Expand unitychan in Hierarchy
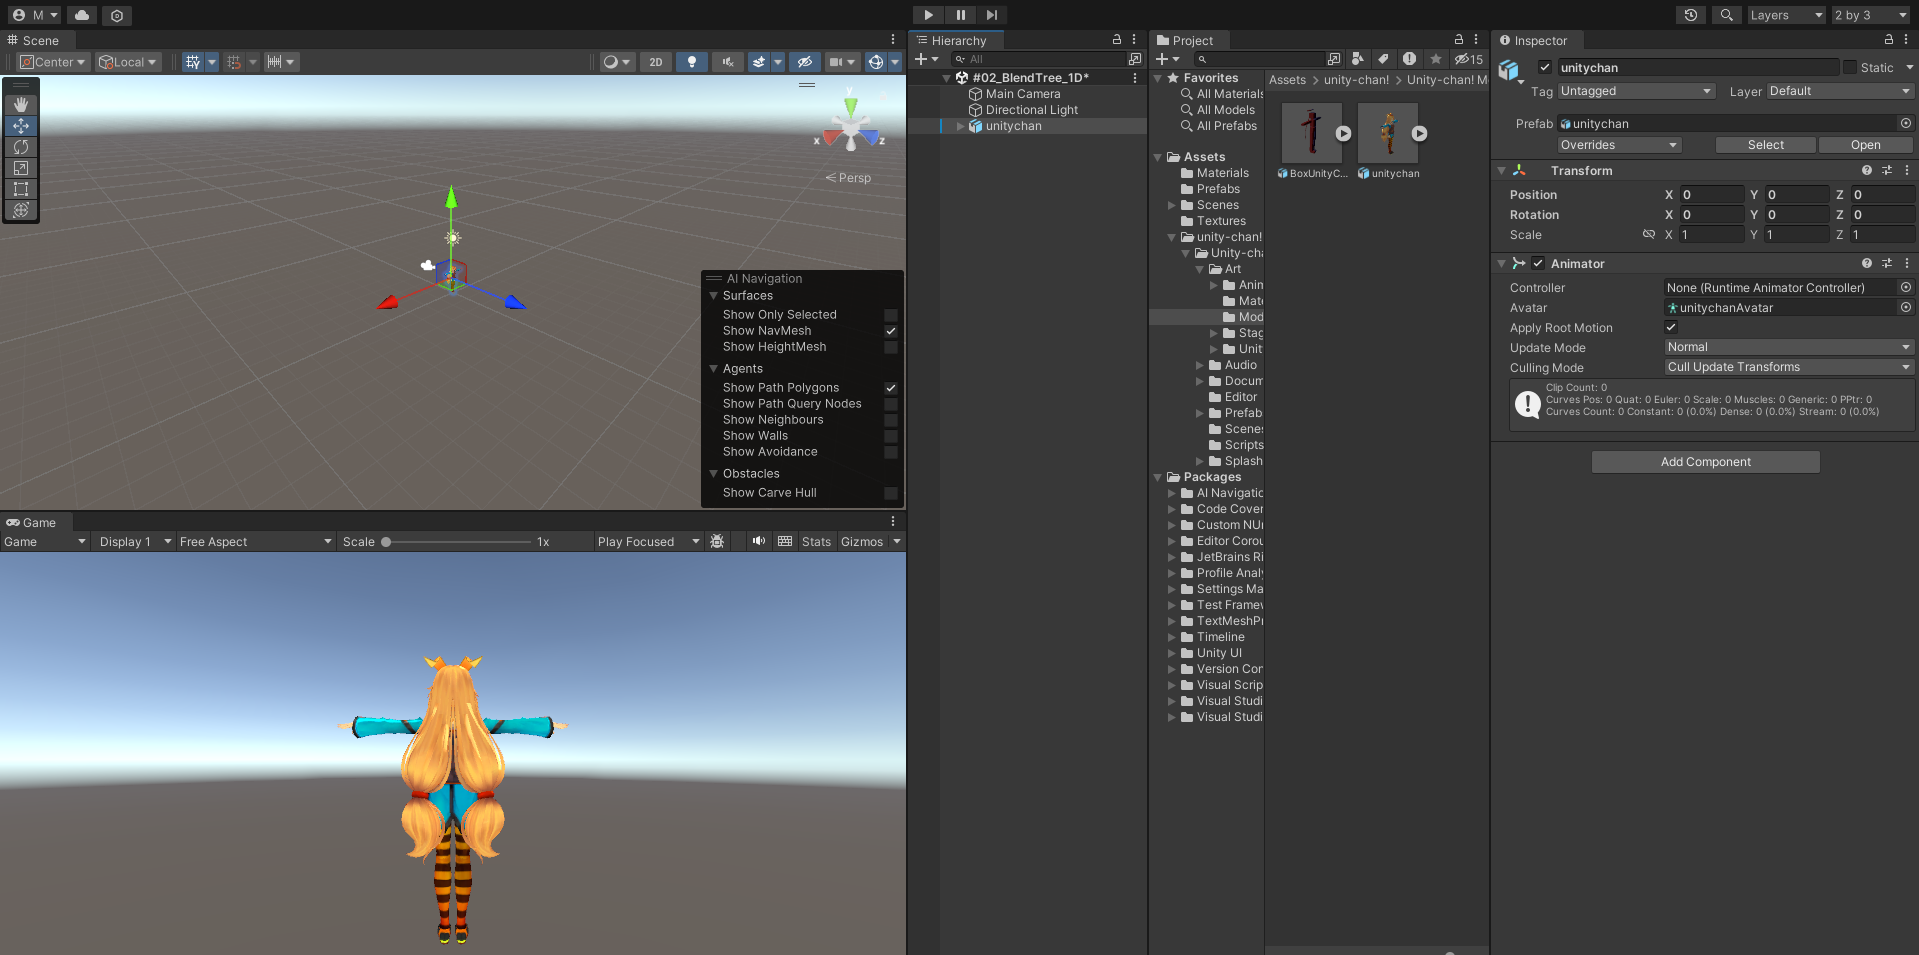This screenshot has height=955, width=1919. (x=961, y=126)
